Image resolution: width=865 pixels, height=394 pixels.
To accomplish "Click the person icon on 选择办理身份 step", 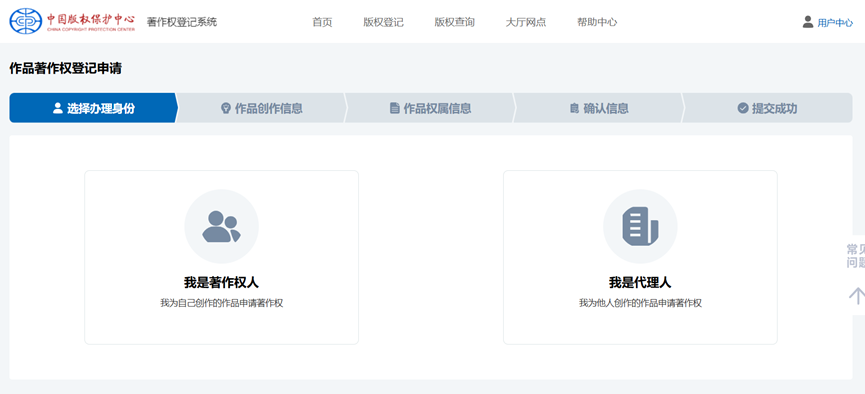I will click(x=58, y=108).
